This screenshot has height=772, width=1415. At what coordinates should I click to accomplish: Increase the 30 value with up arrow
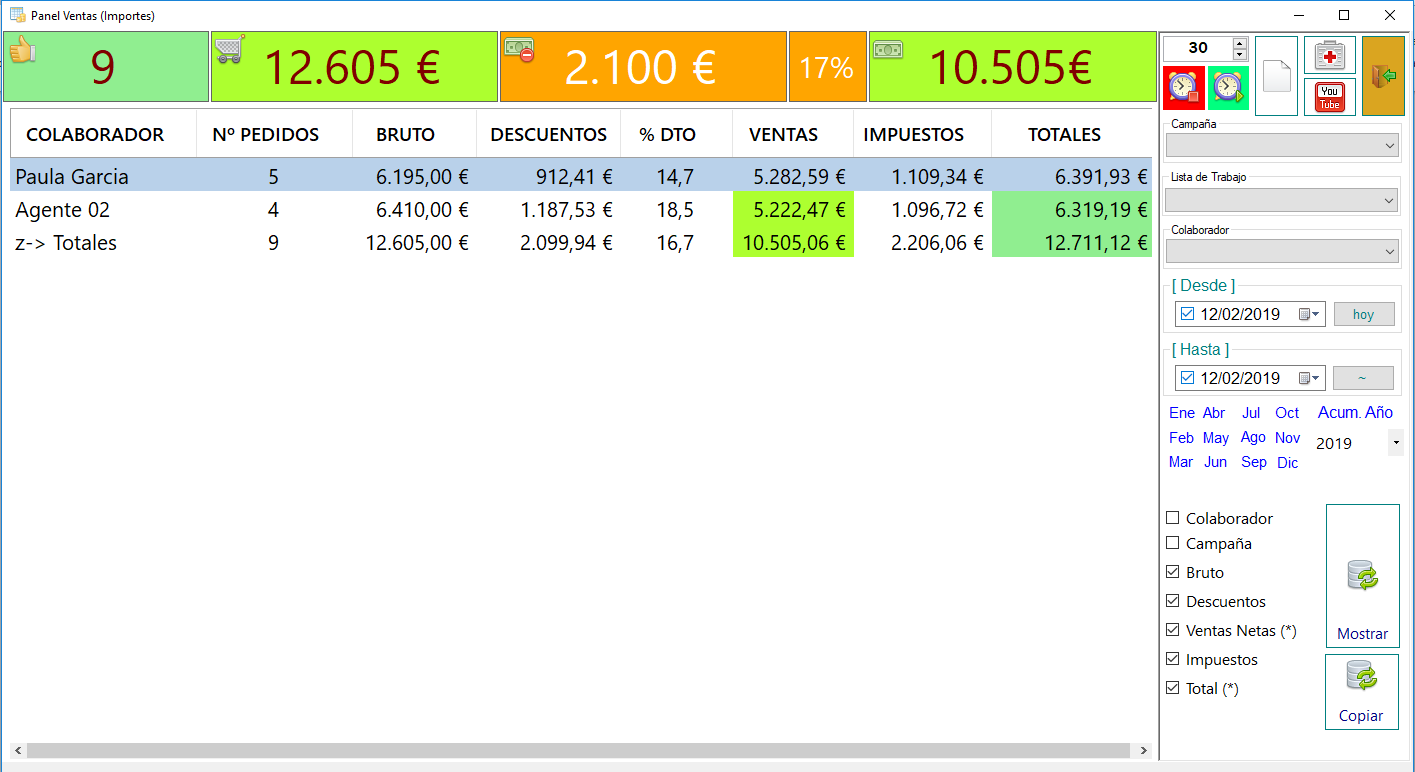tap(1240, 42)
